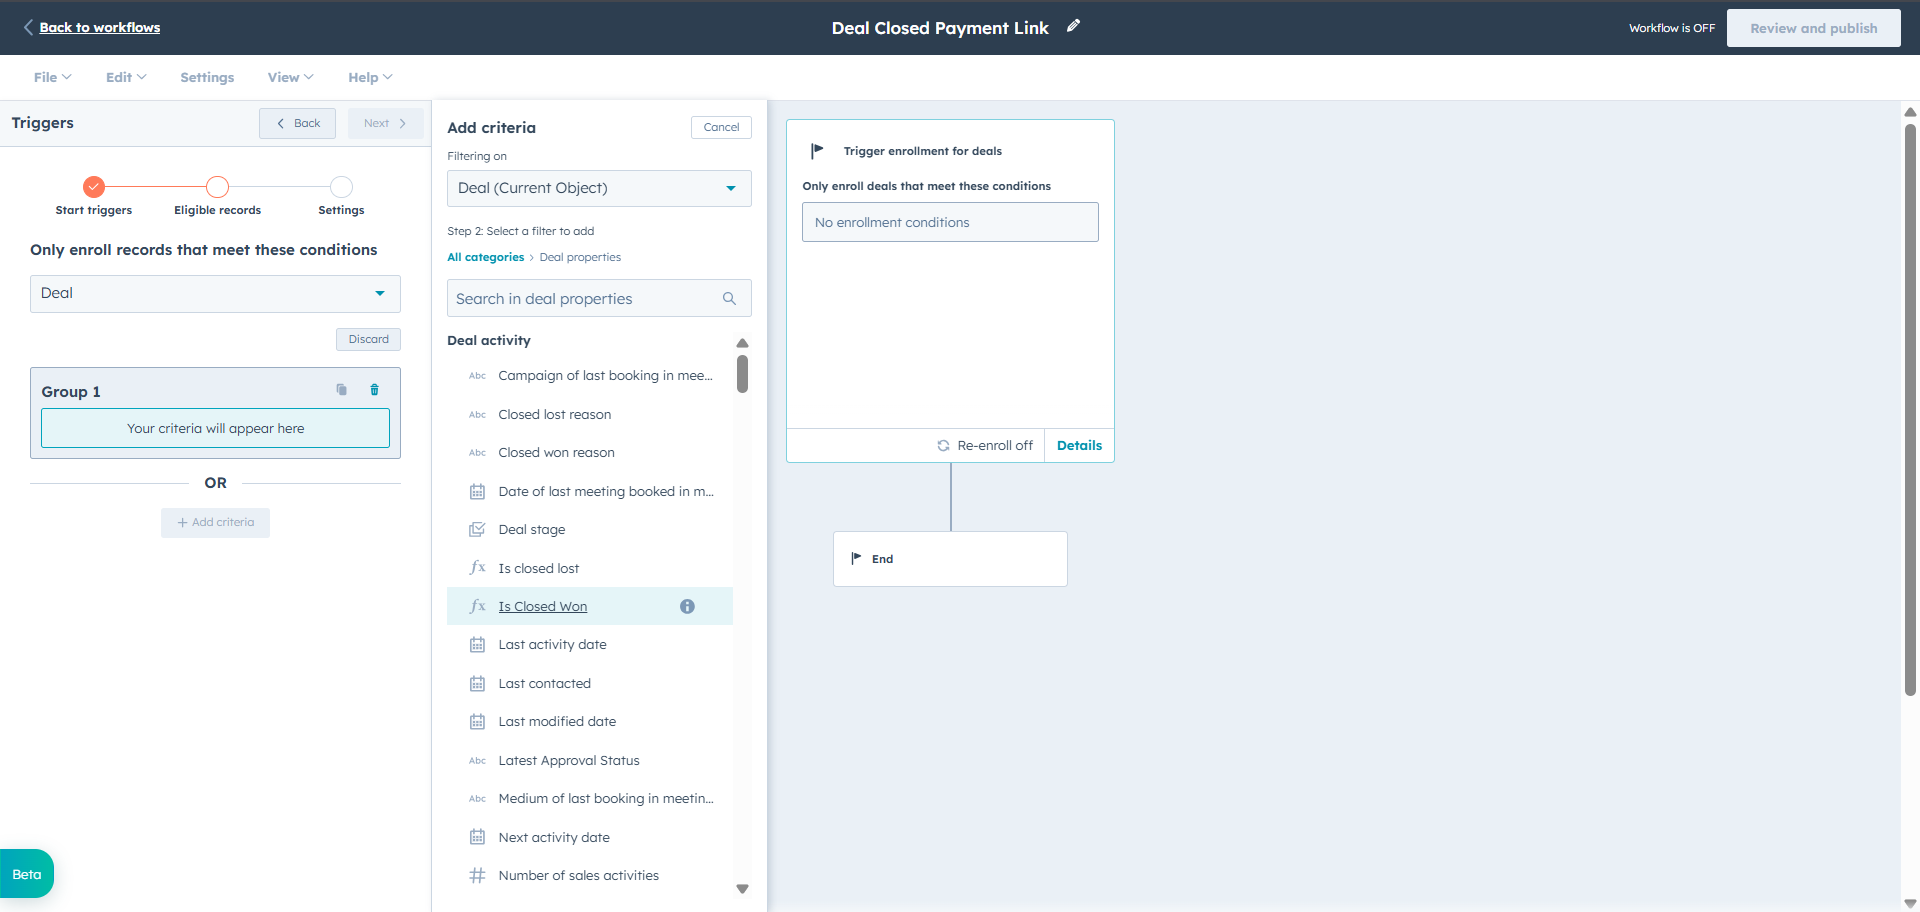Click the Beta badge button

pos(27,874)
